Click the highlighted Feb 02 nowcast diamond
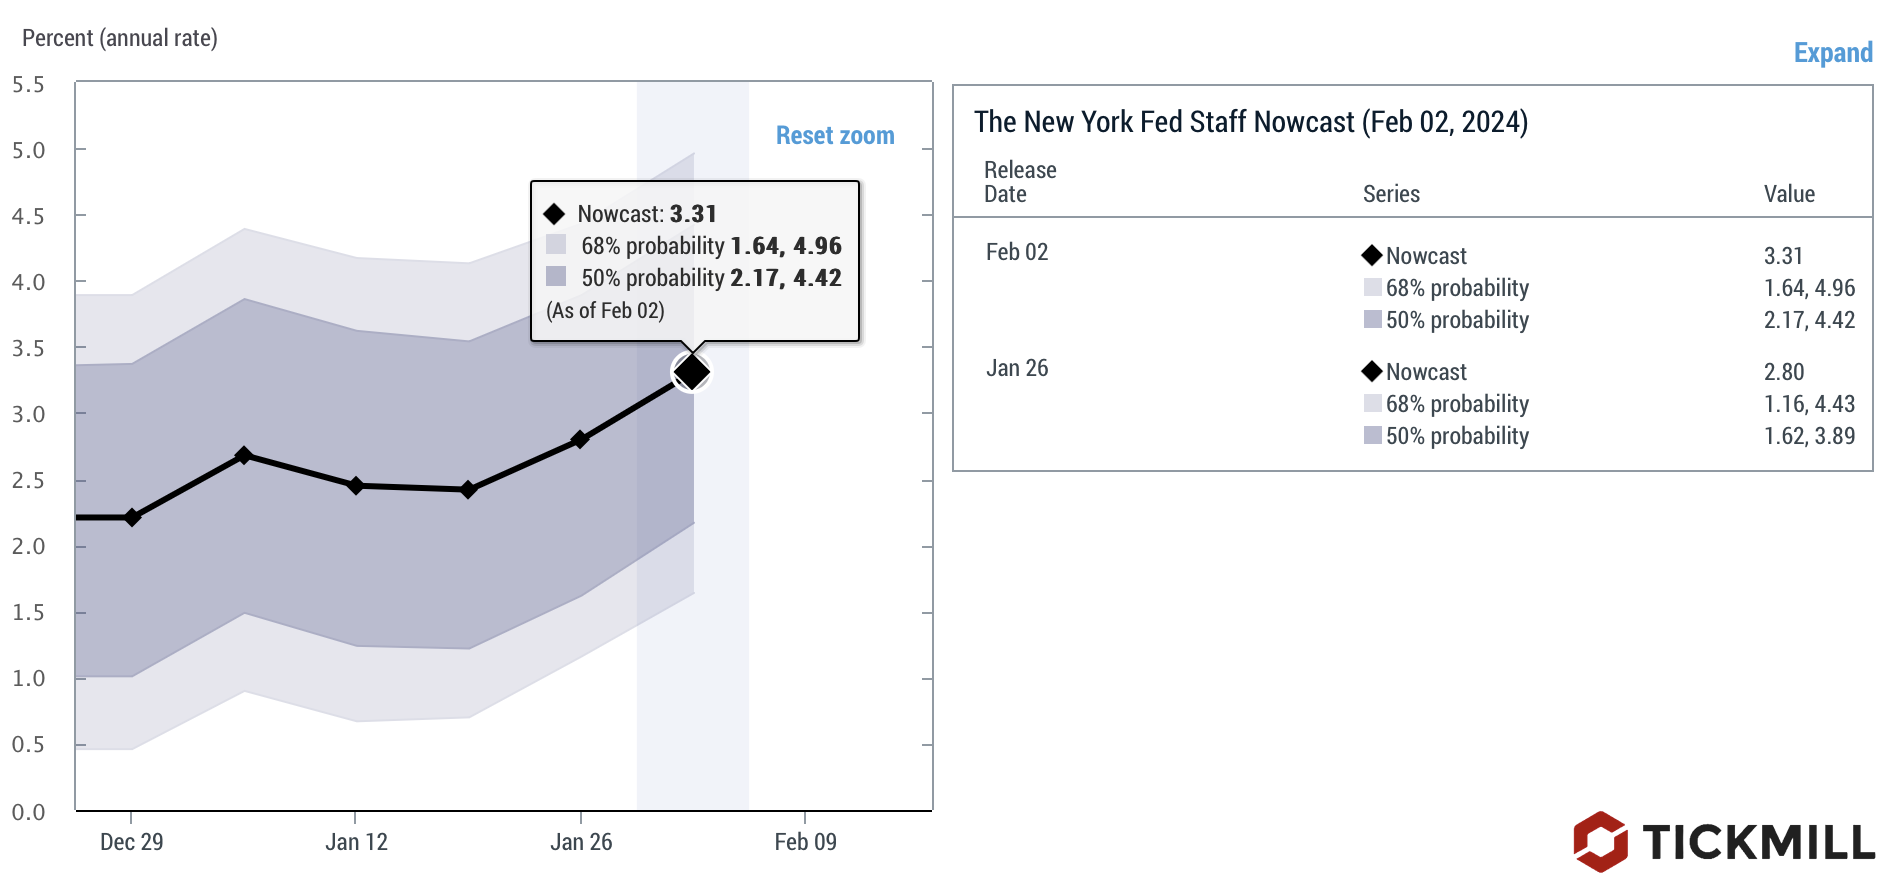The height and width of the screenshot is (888, 1894). pyautogui.click(x=691, y=372)
